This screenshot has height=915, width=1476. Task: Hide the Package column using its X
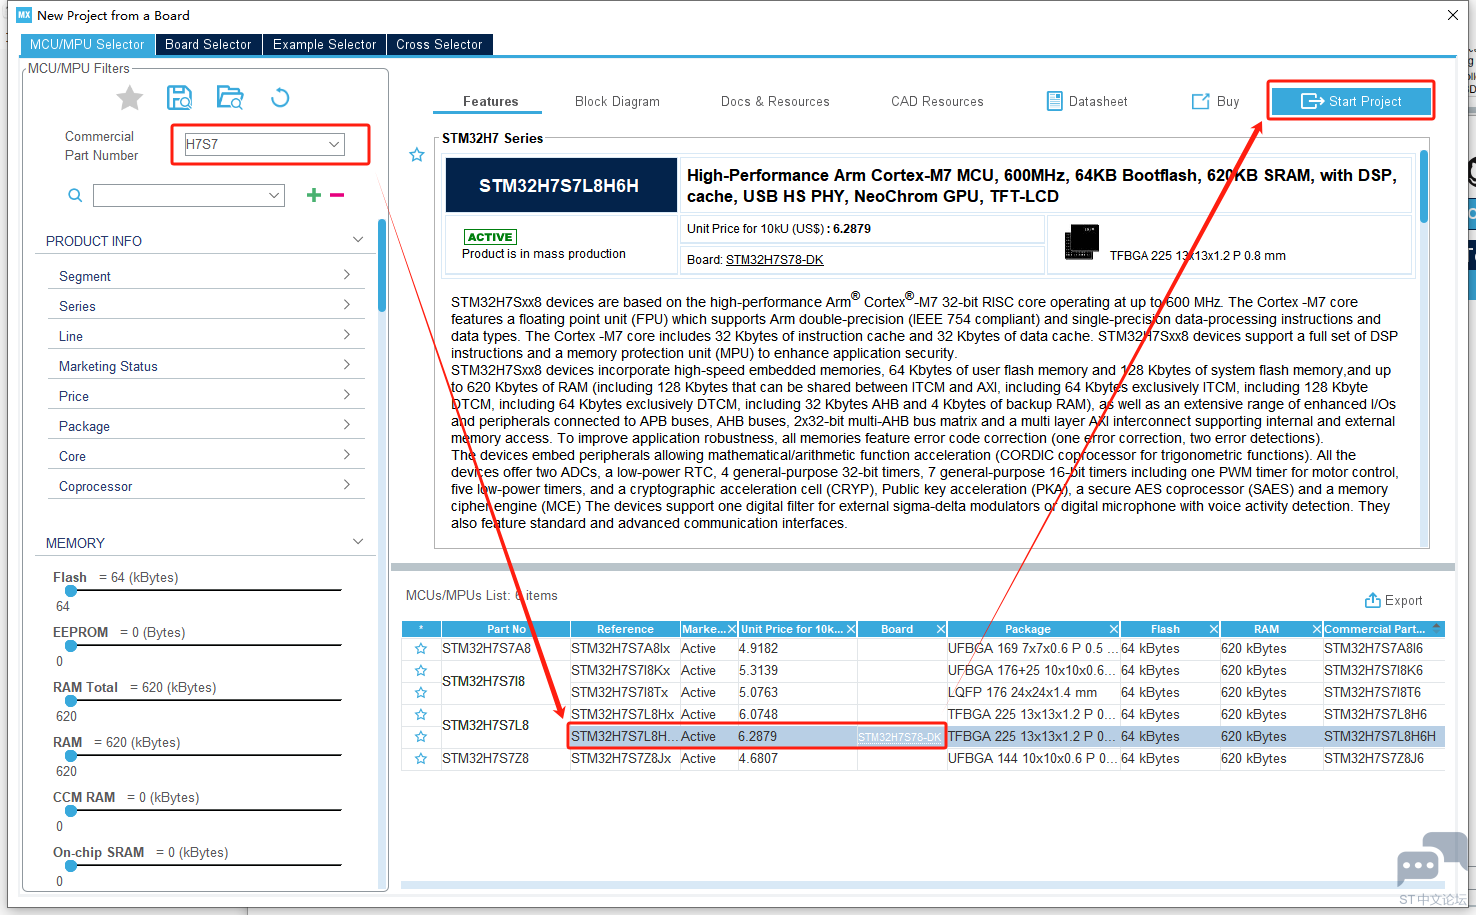coord(1113,629)
